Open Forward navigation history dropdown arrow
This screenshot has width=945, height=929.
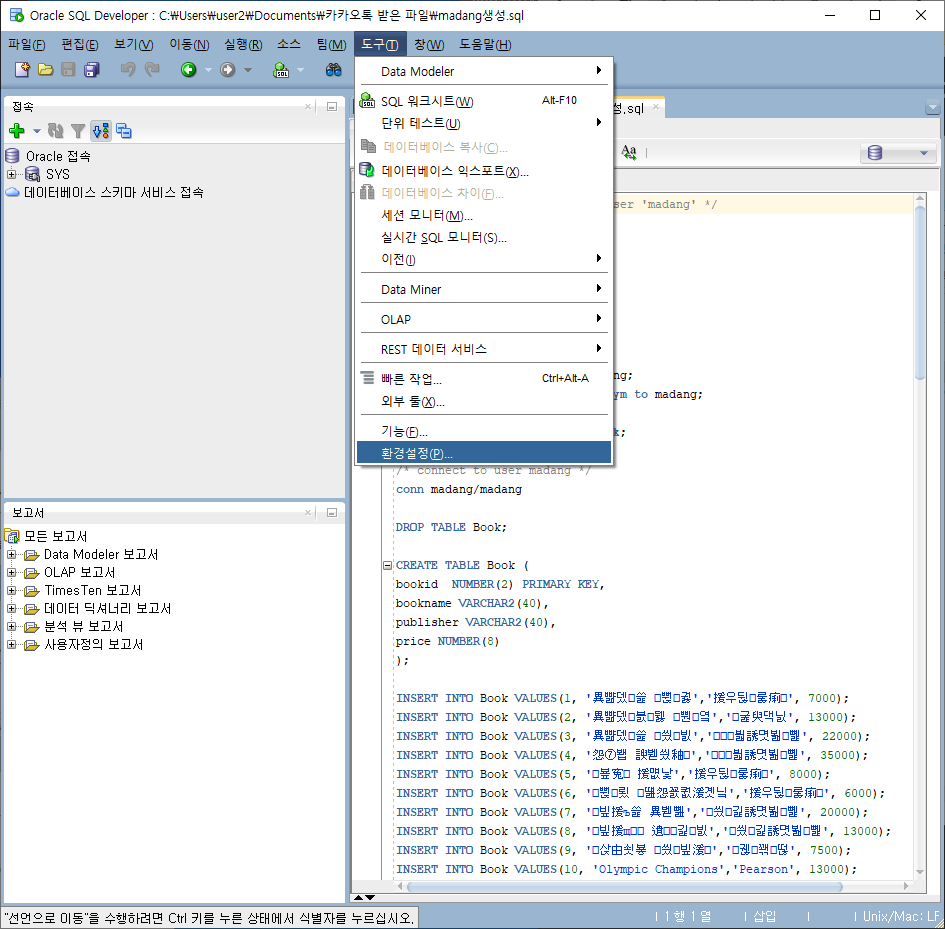(248, 70)
